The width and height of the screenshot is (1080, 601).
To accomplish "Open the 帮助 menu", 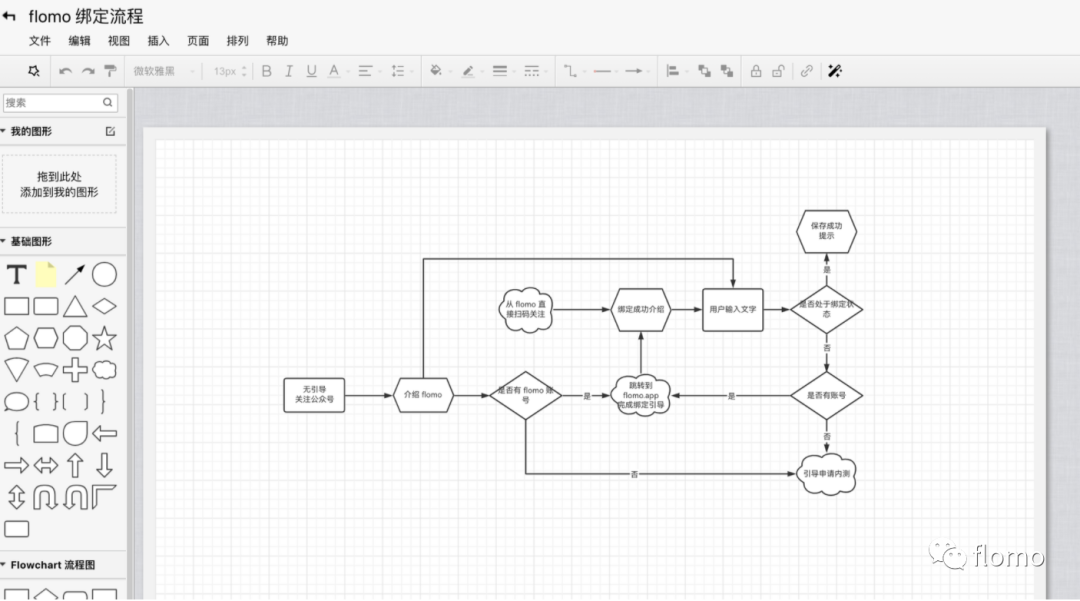I will click(x=277, y=41).
